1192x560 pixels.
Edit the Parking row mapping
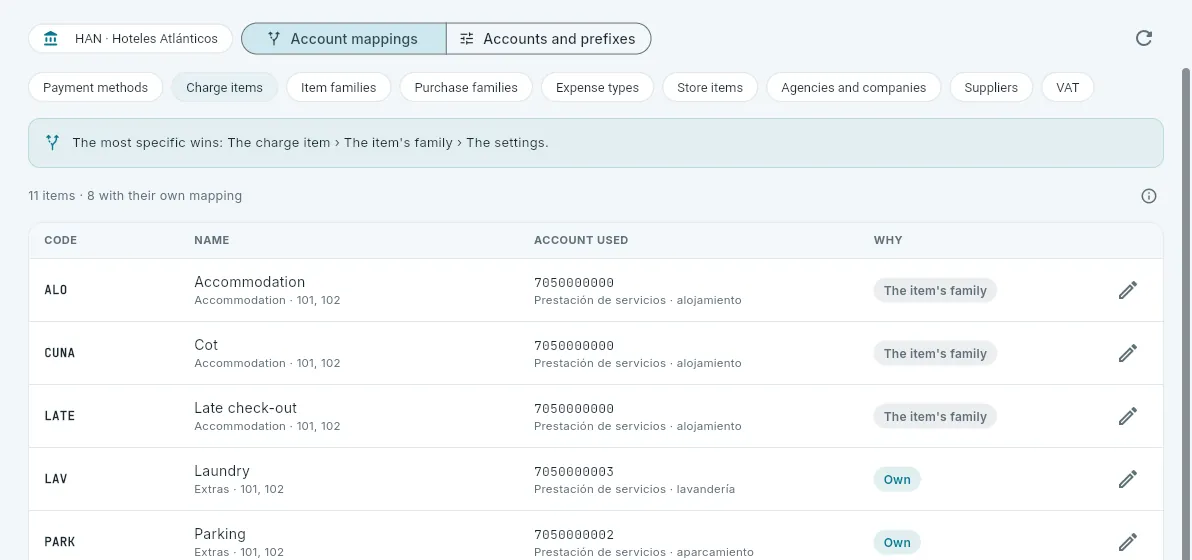pos(1128,543)
